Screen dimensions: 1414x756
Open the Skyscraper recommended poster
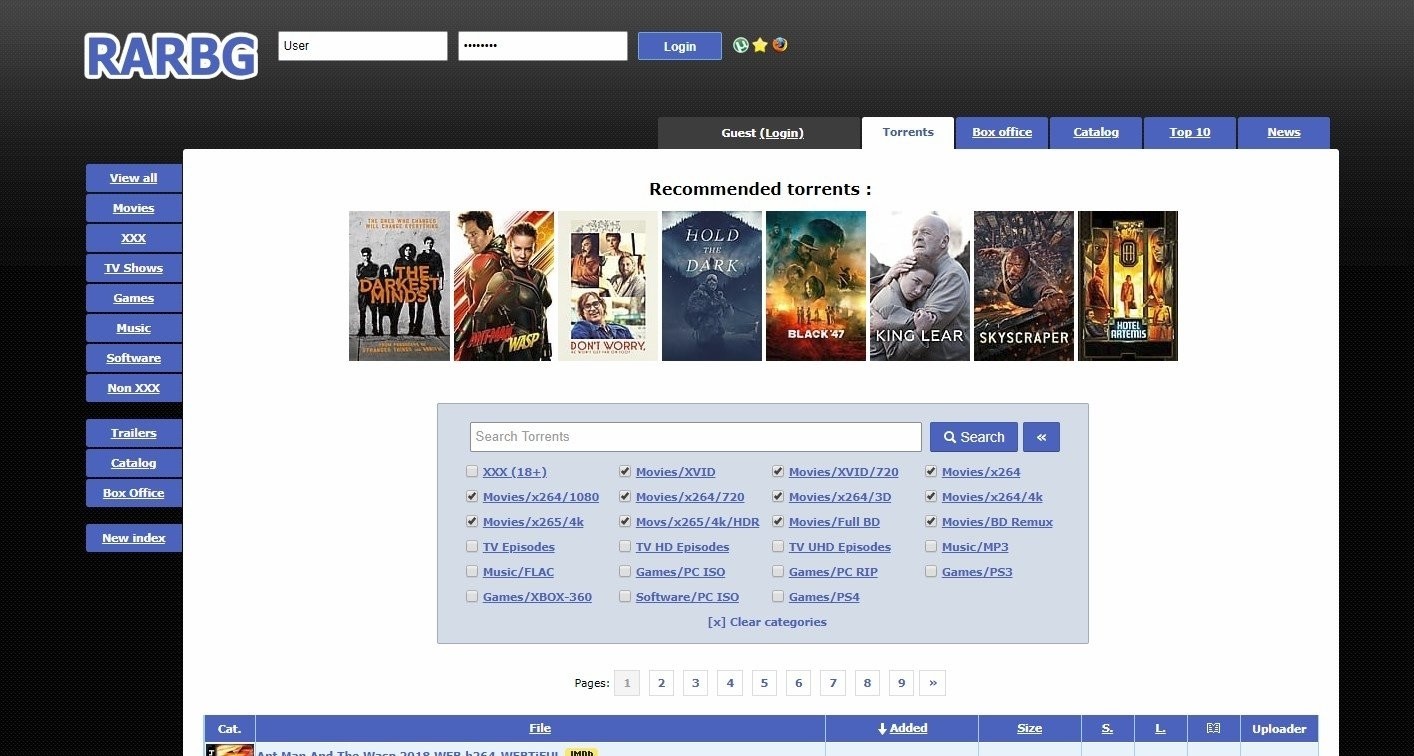(1023, 286)
